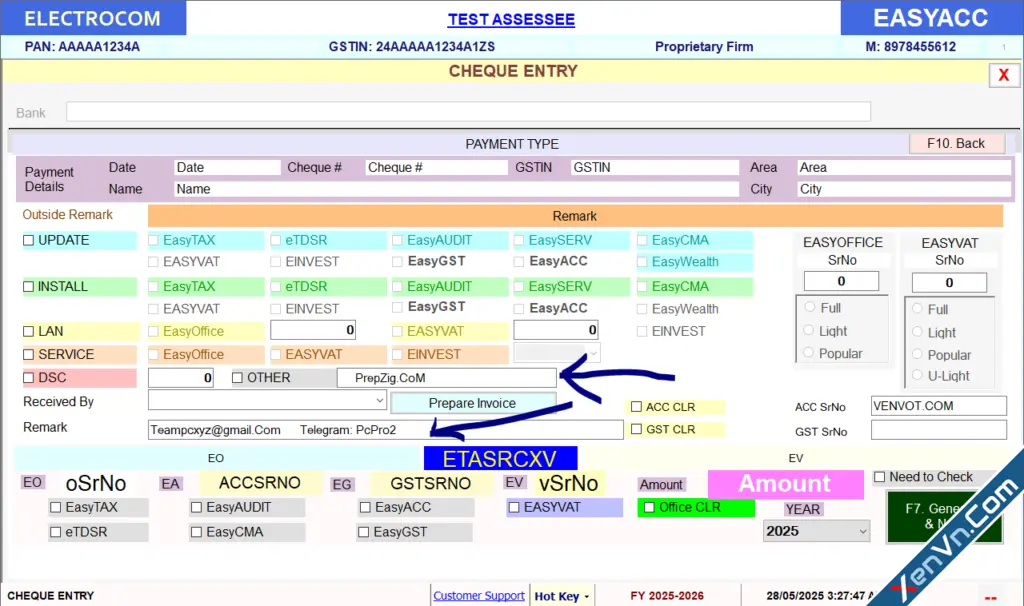
Task: Click the FY 2025-2026 status text
Action: pos(667,596)
